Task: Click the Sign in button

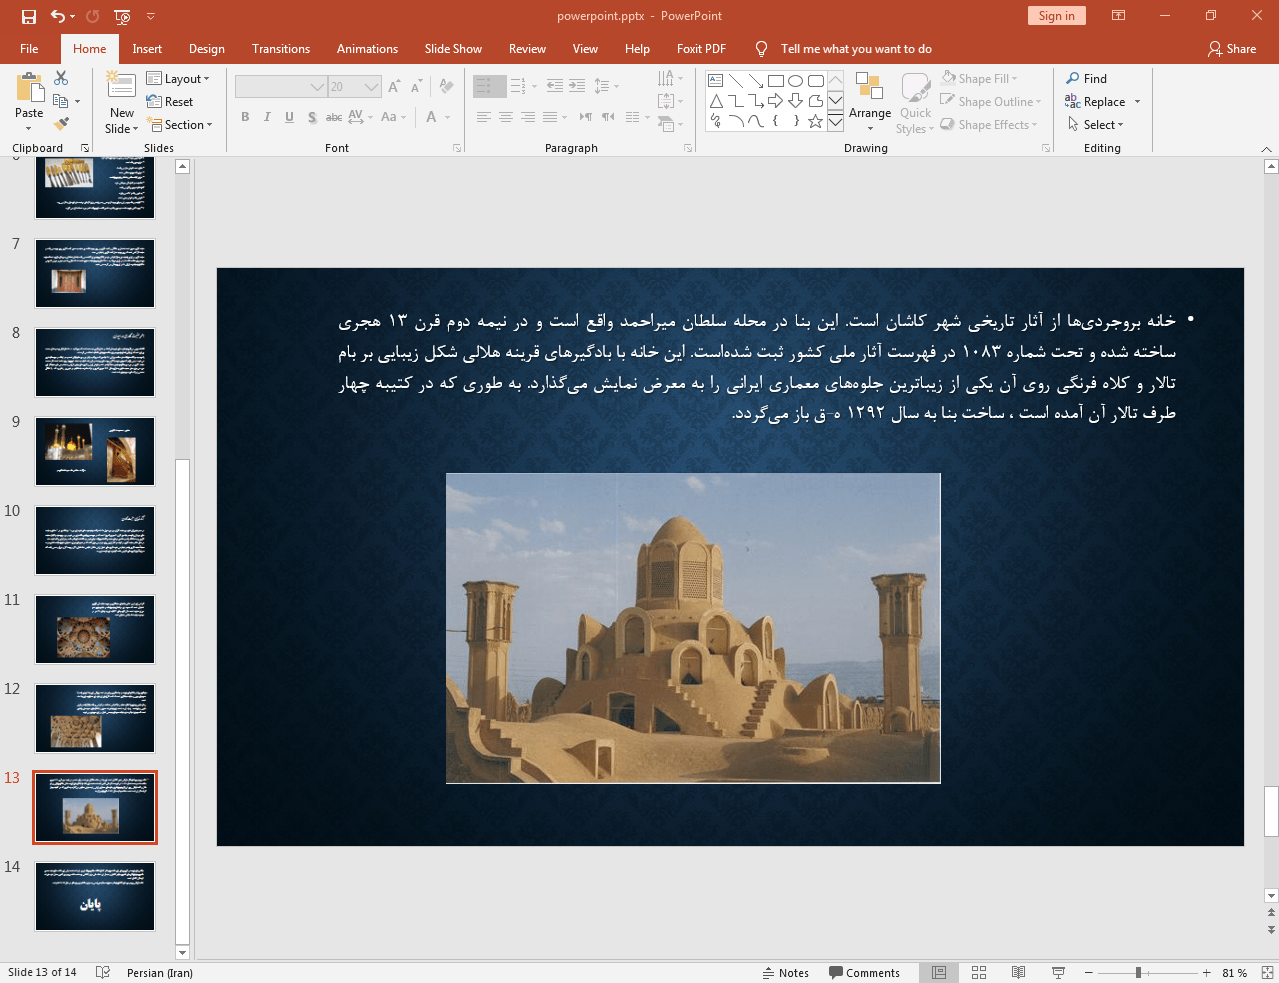Action: (1056, 16)
